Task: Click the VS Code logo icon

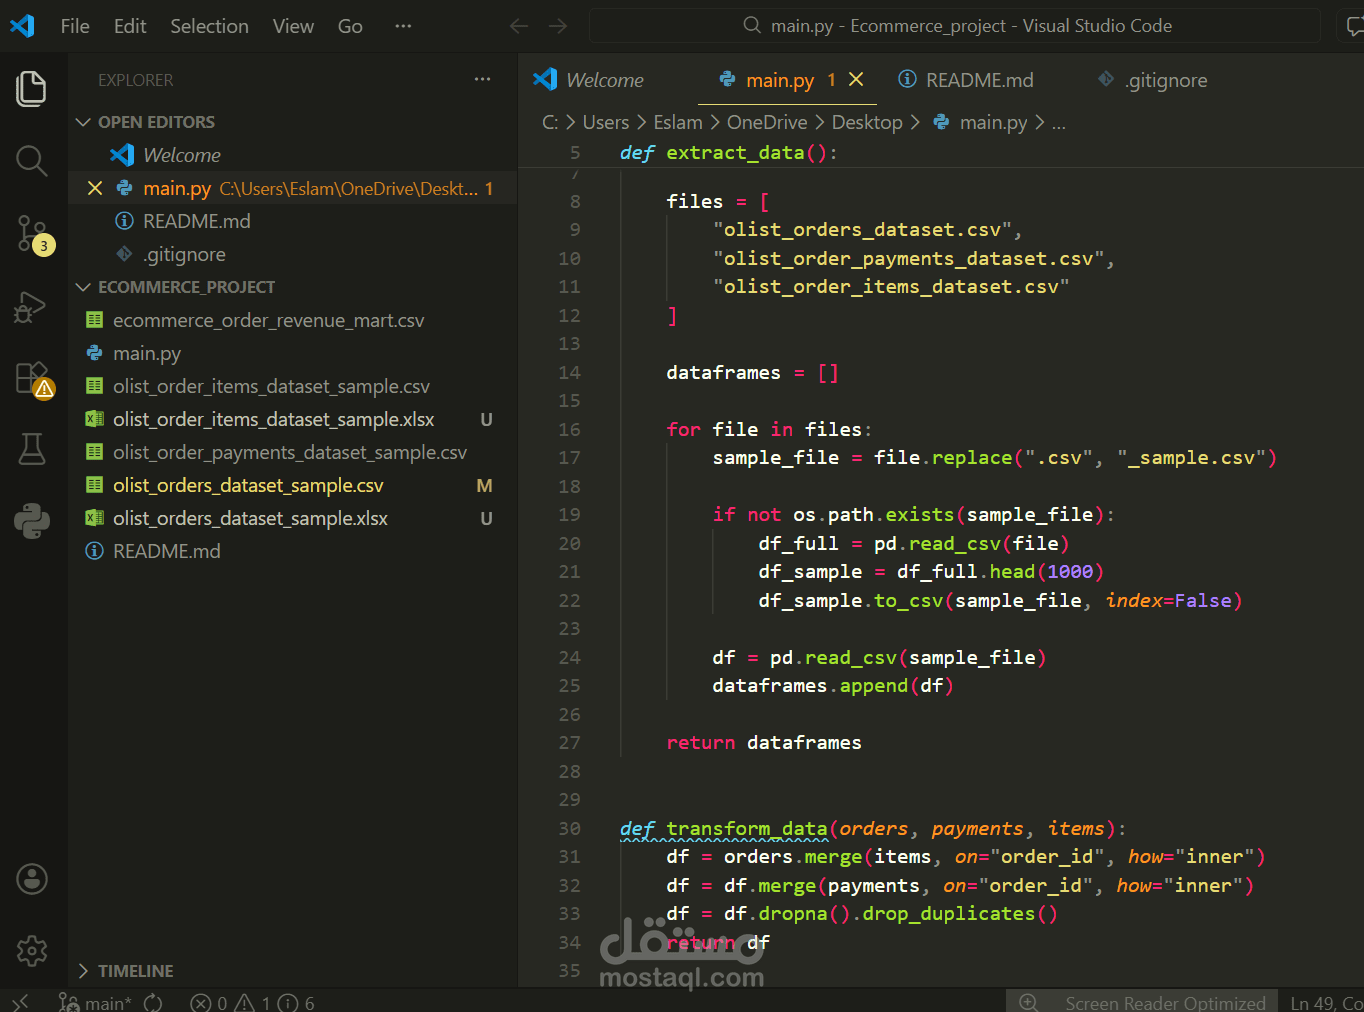Action: pos(22,26)
